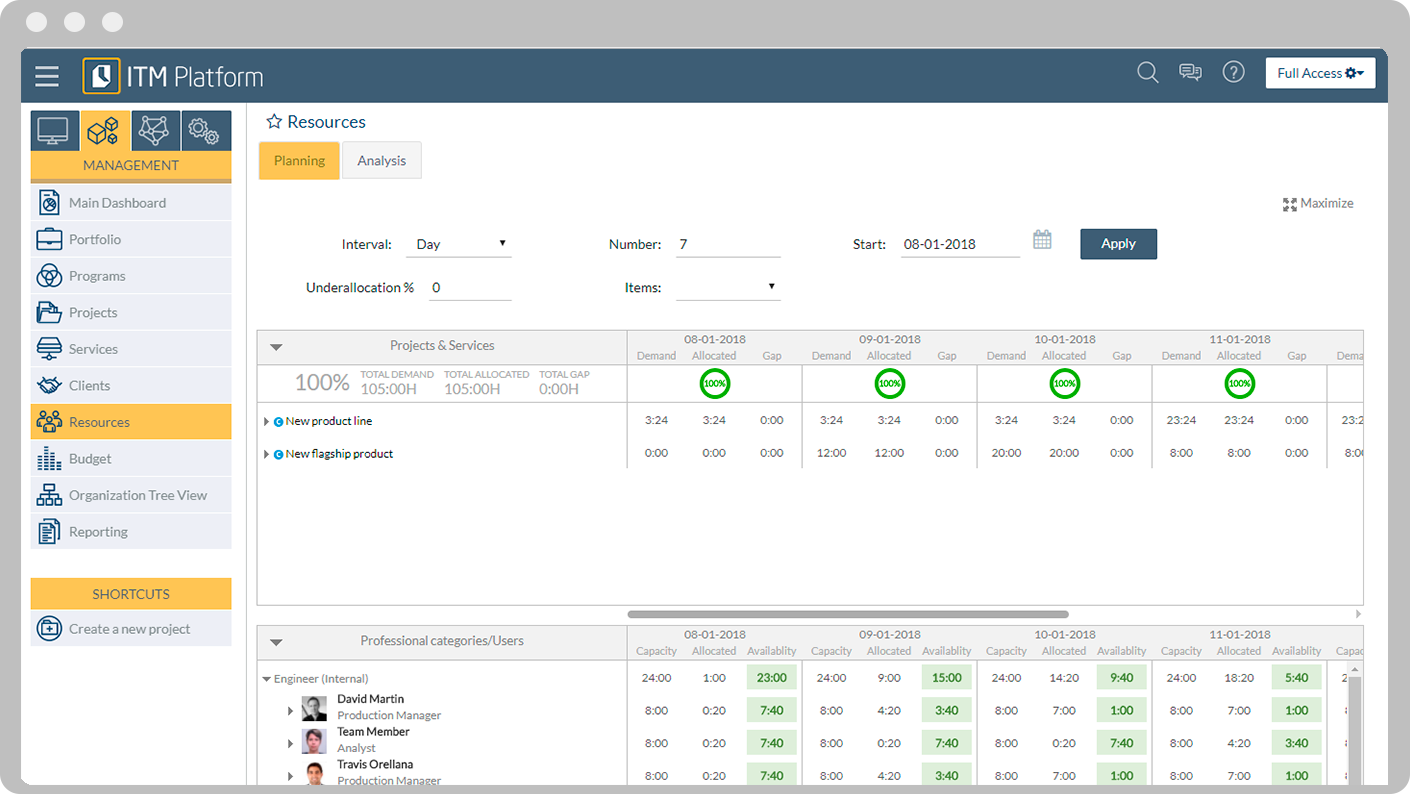1410x794 pixels.
Task: Click the Travis Orellana name
Action: tap(375, 765)
